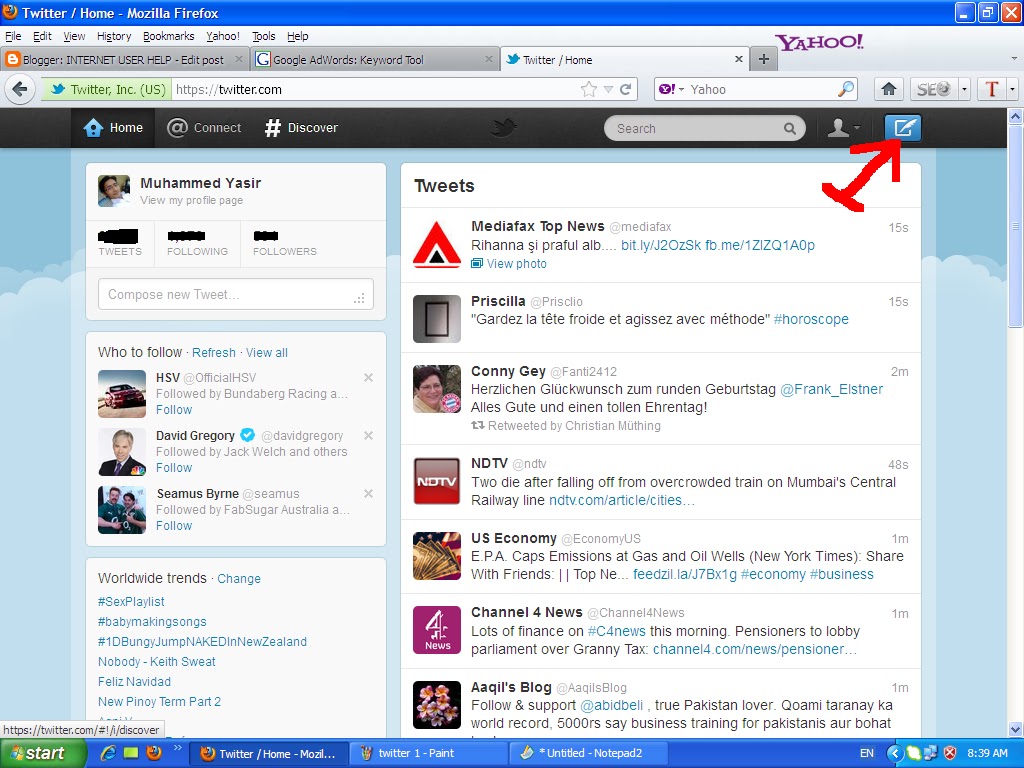
Task: Click View my profile page link
Action: pos(191,200)
